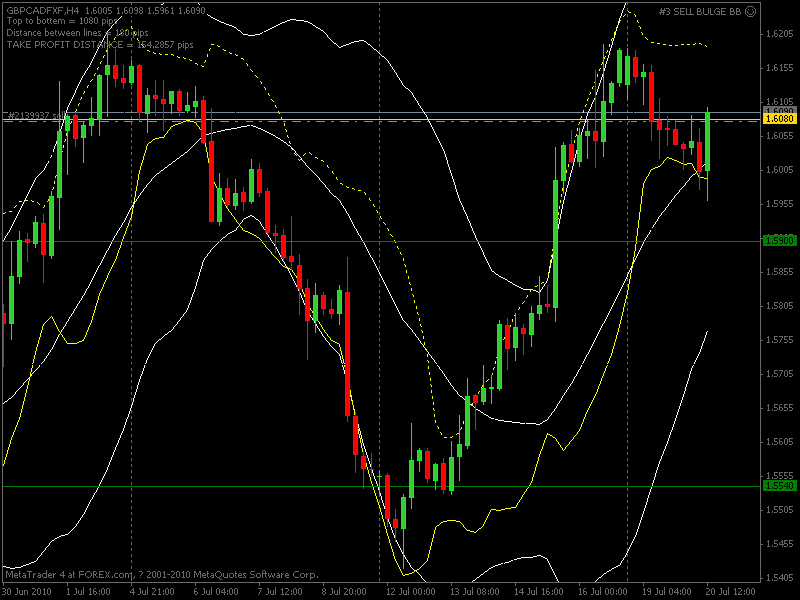
Task: Click the '14 Jul 16:00' time axis label
Action: pos(538,592)
